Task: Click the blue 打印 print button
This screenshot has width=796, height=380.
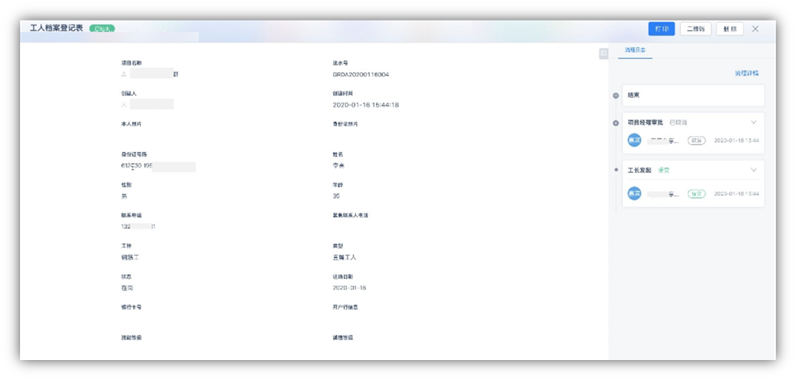Action: (661, 29)
